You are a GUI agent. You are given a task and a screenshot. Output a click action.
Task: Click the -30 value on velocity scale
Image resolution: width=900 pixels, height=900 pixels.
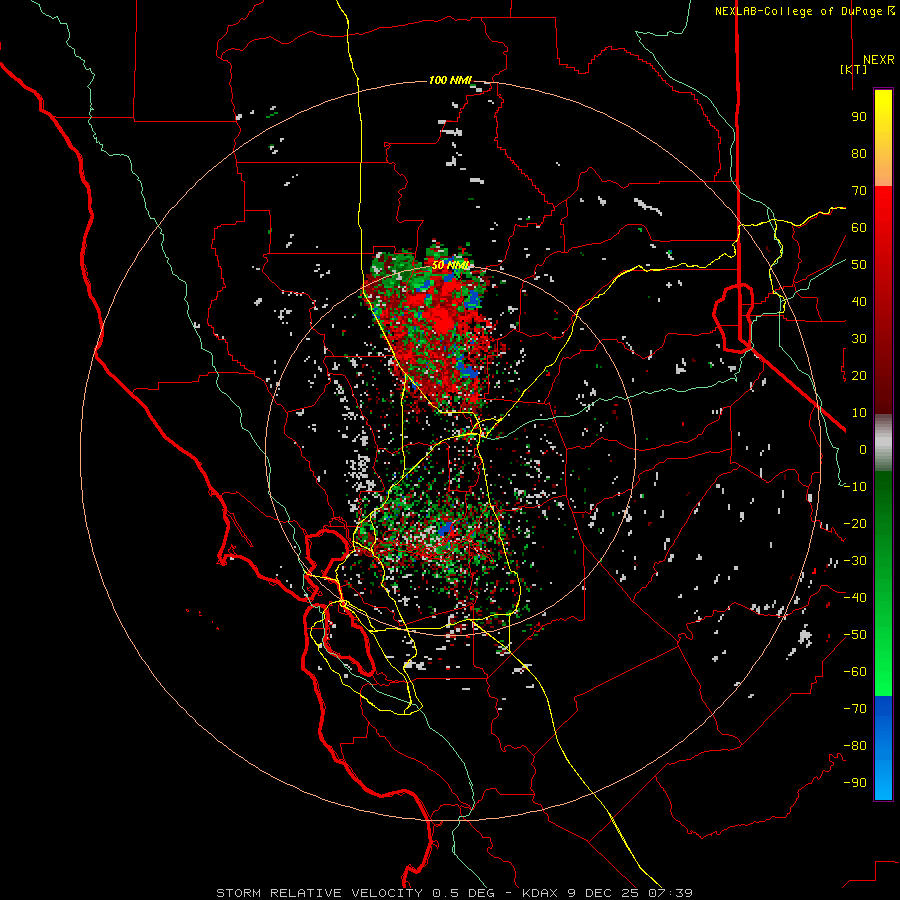point(855,561)
